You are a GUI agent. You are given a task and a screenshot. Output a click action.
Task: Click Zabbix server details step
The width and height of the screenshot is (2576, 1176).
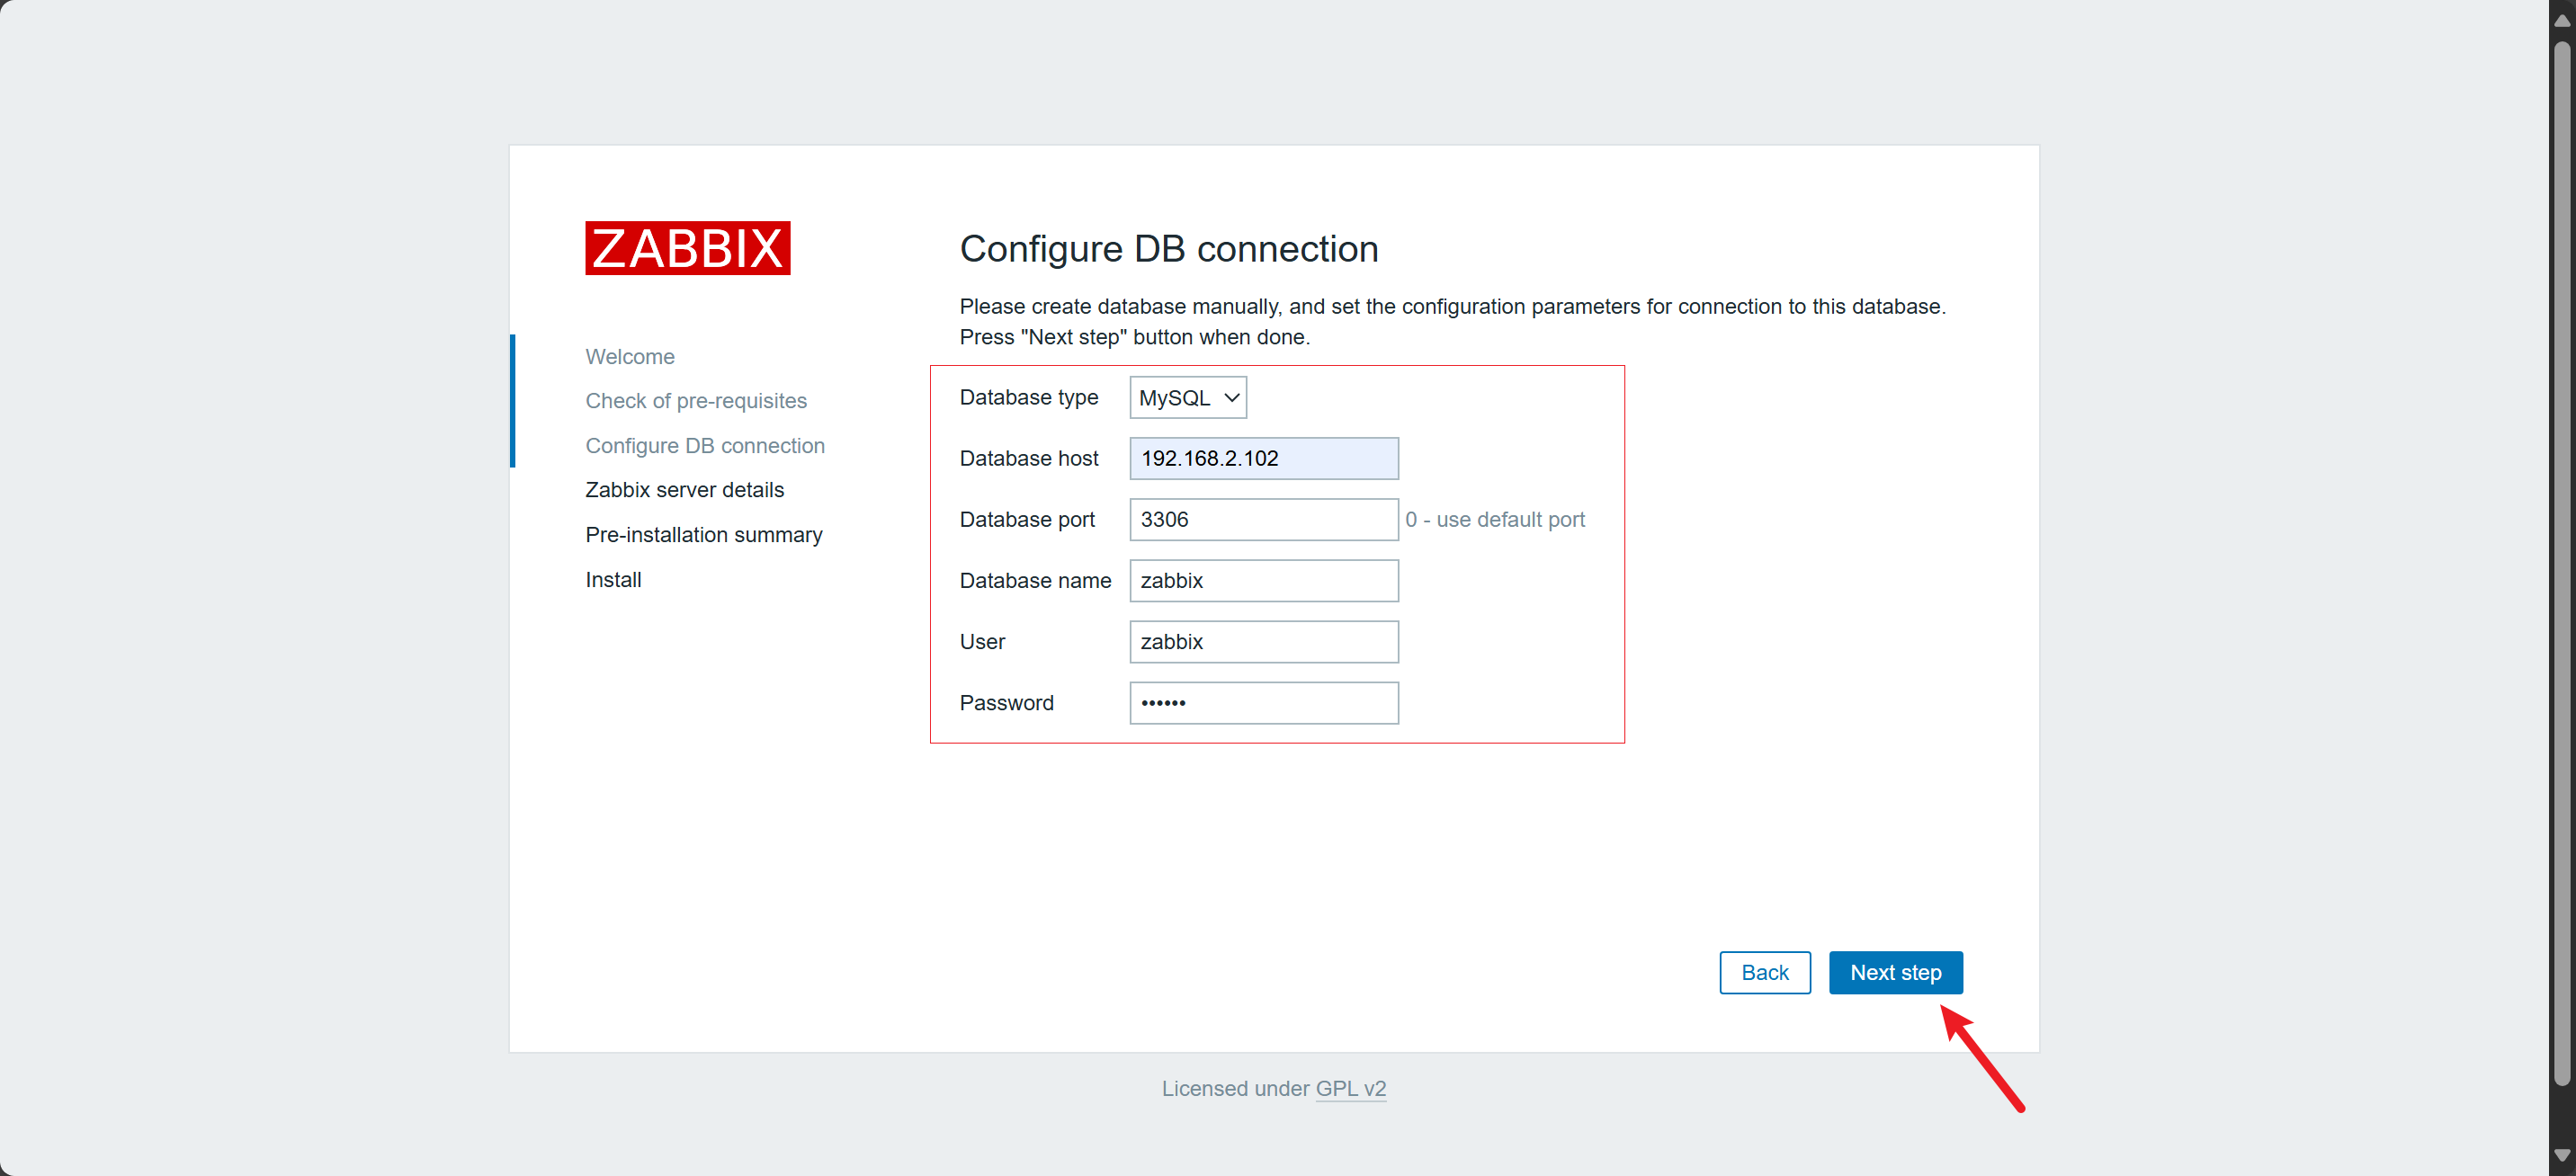coord(684,489)
